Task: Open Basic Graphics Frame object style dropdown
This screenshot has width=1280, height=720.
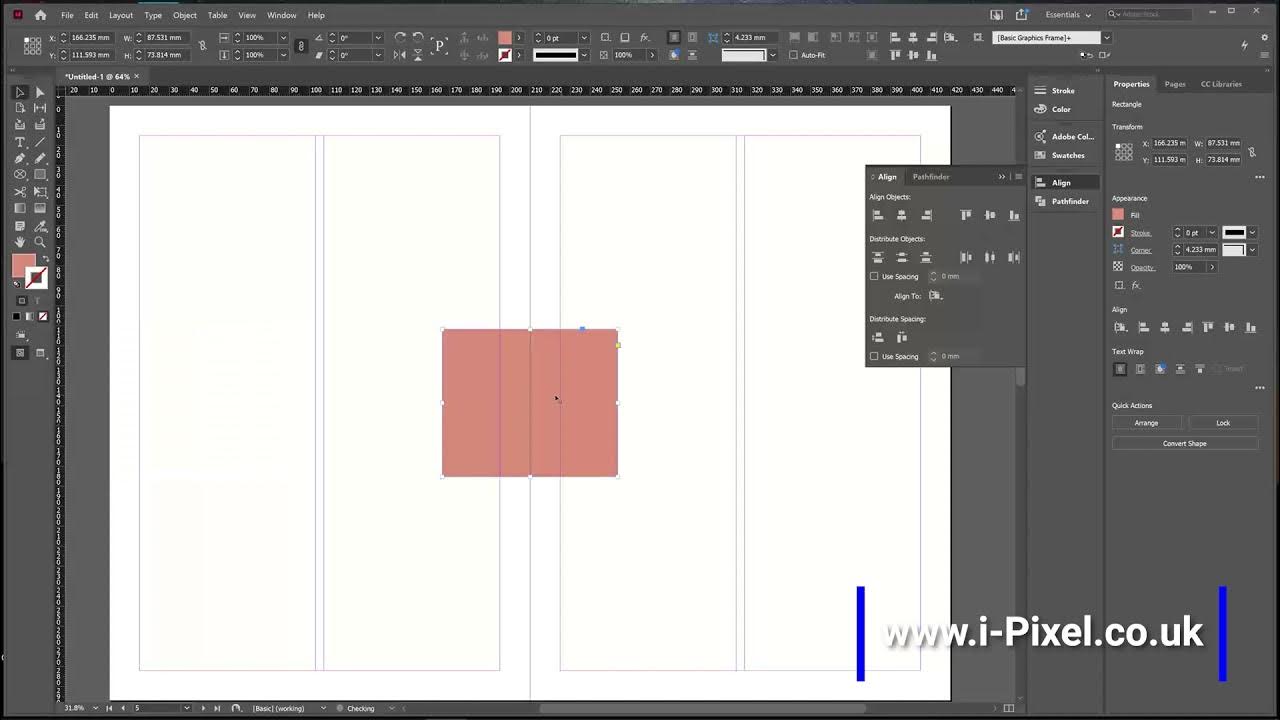Action: coord(1107,38)
